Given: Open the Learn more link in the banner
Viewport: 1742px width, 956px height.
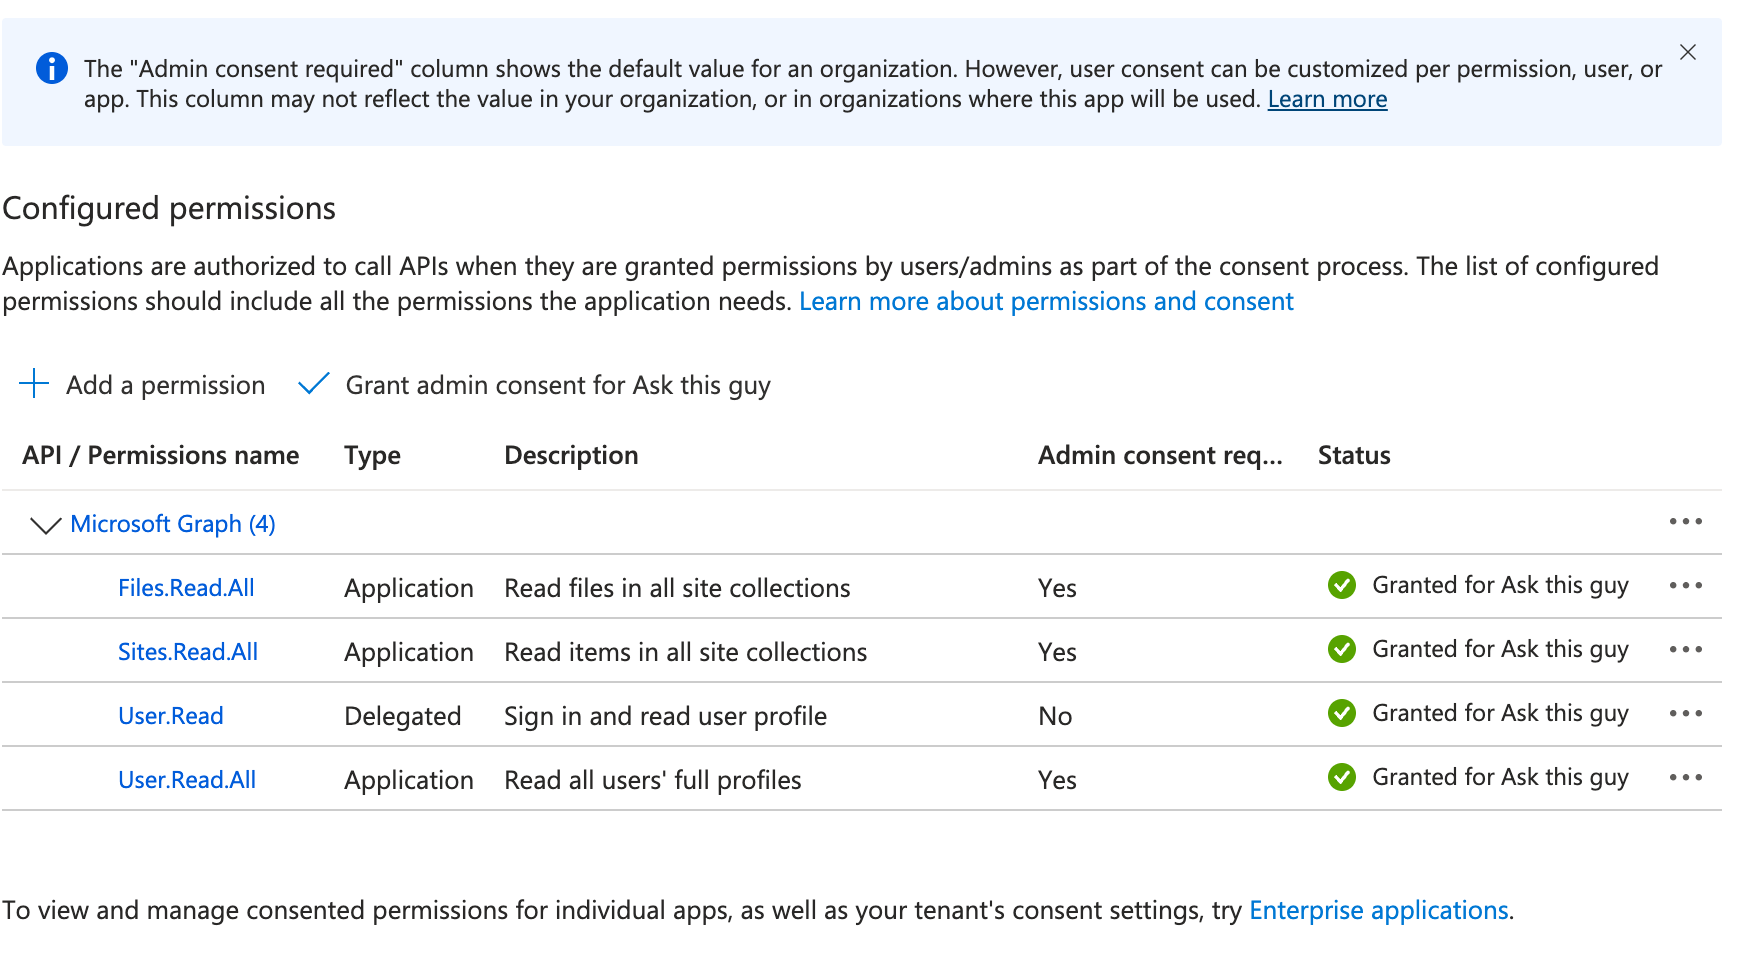Looking at the screenshot, I should tap(1327, 98).
